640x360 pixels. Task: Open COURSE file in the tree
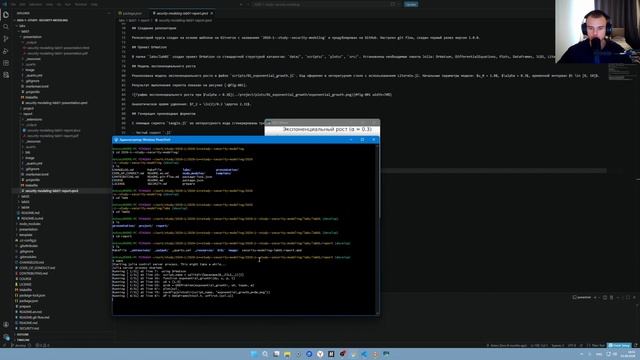pyautogui.click(x=25, y=279)
